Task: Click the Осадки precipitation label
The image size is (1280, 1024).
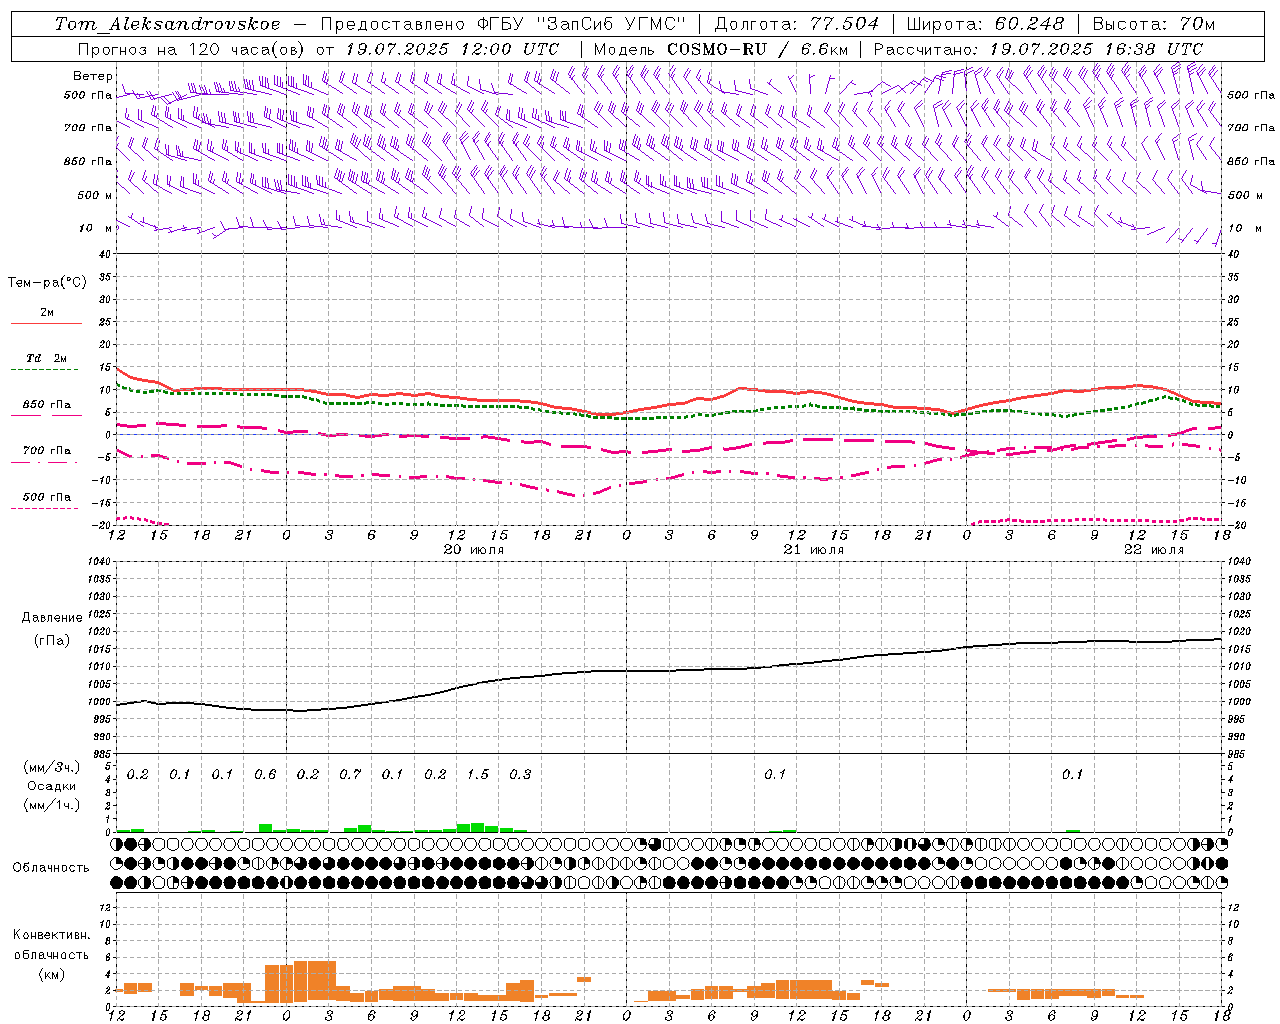Action: pyautogui.click(x=52, y=786)
